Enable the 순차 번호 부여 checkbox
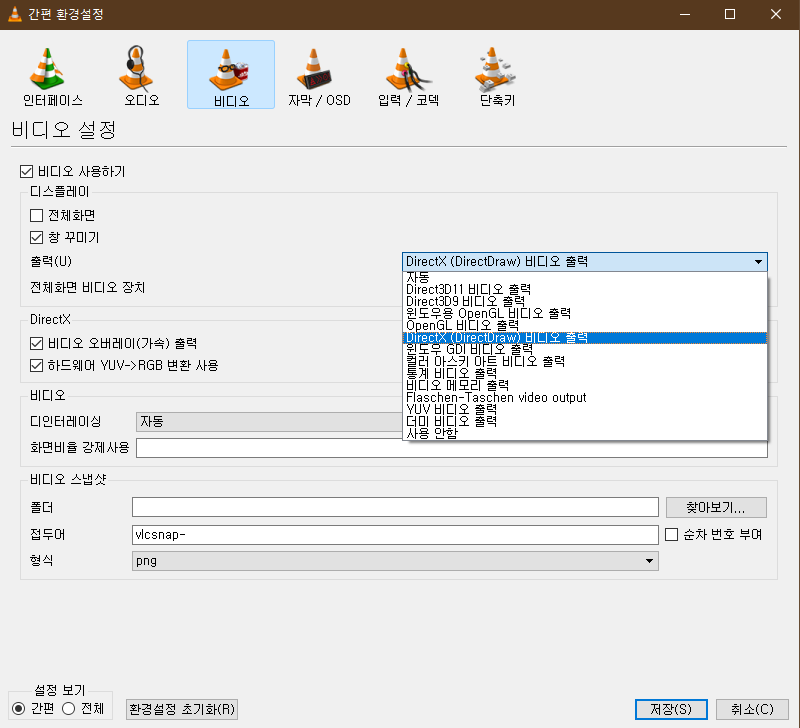The height and width of the screenshot is (728, 800). (672, 534)
